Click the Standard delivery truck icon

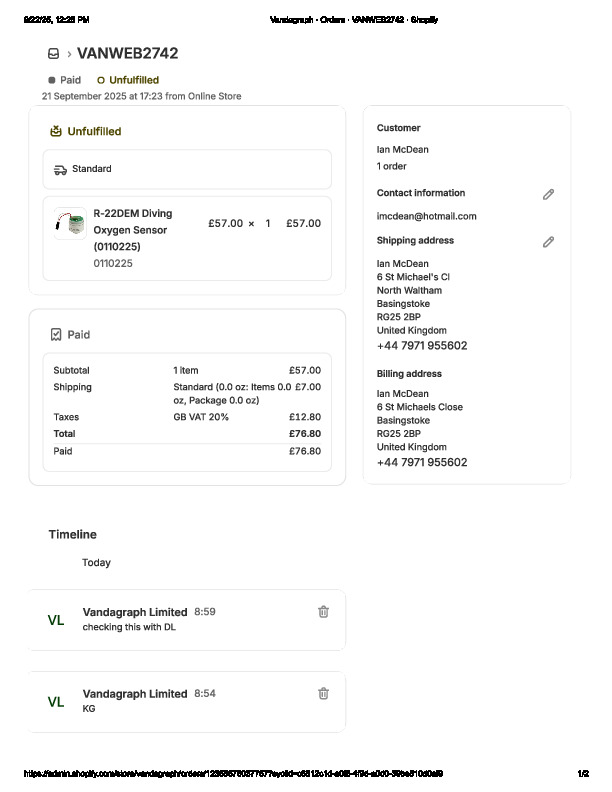tap(60, 170)
